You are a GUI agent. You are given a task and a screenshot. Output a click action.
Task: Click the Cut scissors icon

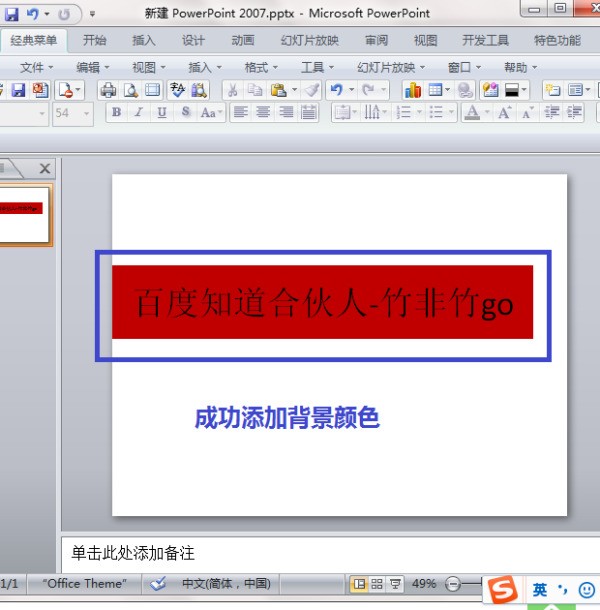coord(231,90)
